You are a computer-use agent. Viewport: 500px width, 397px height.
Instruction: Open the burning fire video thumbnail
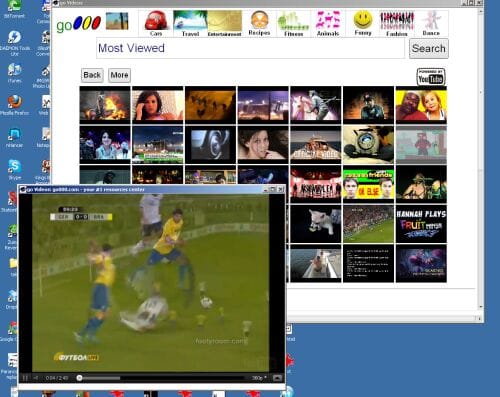[x=105, y=105]
